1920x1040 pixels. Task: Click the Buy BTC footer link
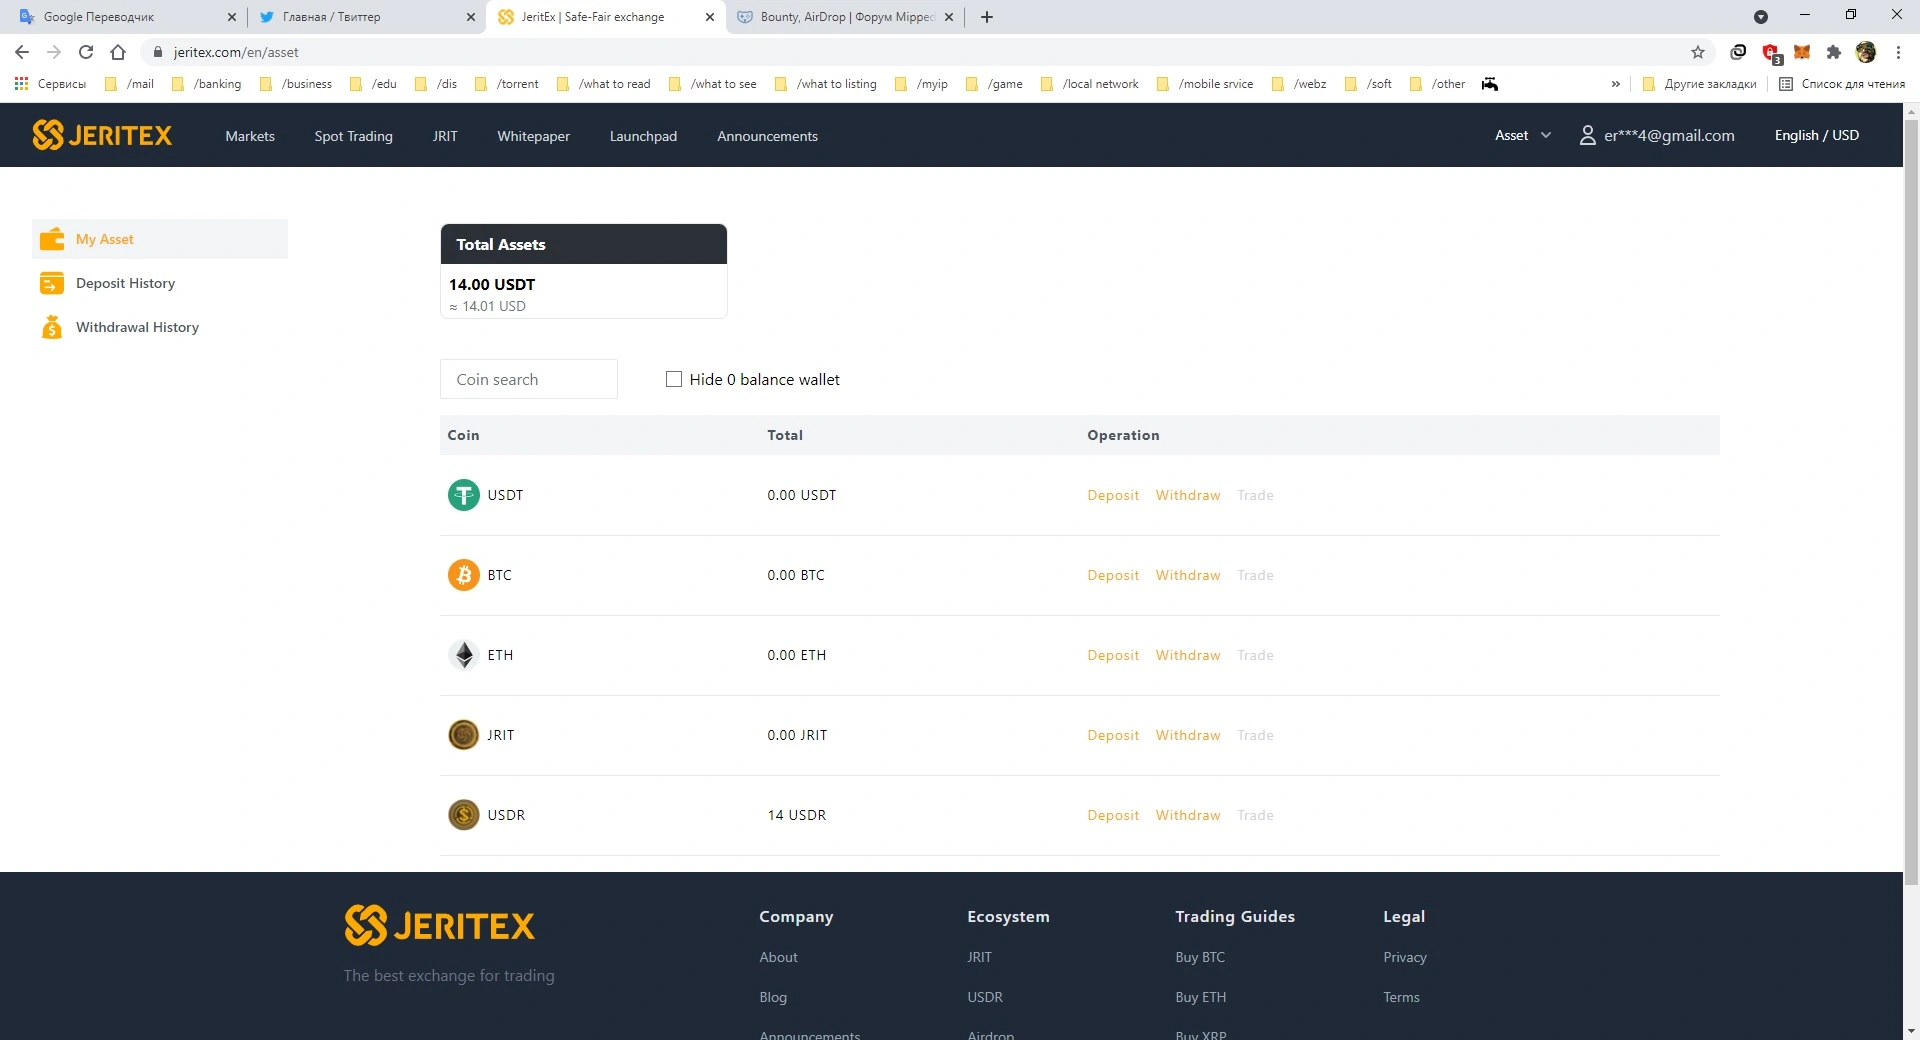click(1200, 957)
